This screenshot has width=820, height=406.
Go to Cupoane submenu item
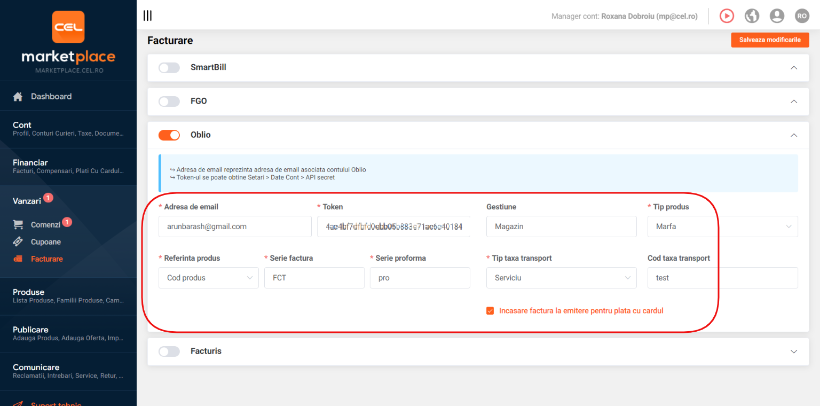(x=45, y=242)
